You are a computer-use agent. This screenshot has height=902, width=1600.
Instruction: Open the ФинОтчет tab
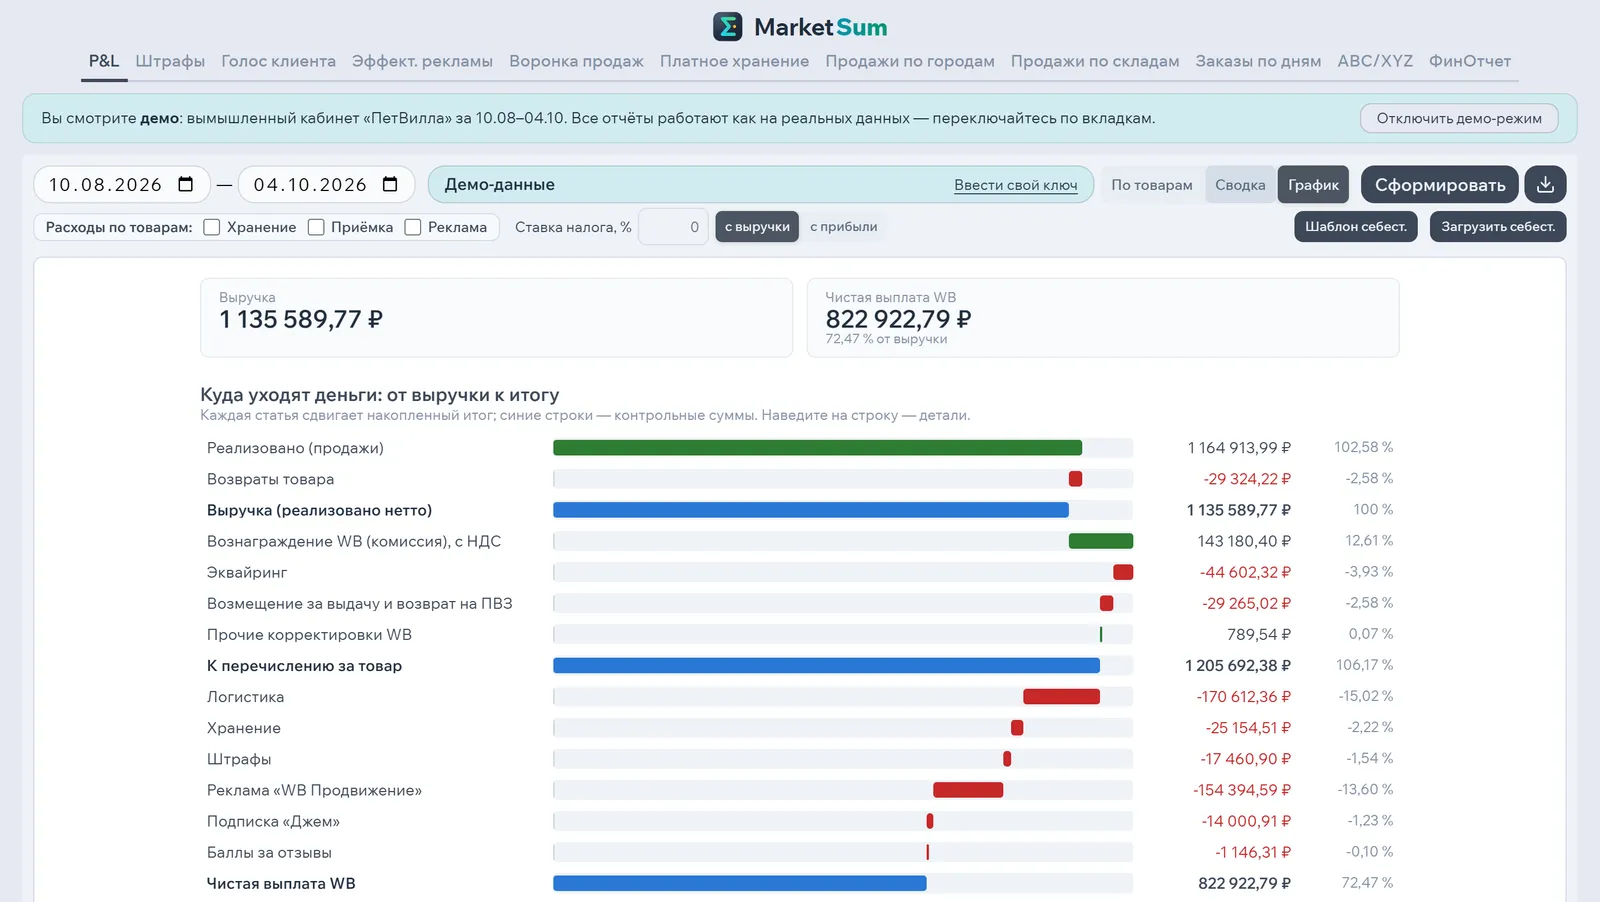click(x=1470, y=61)
